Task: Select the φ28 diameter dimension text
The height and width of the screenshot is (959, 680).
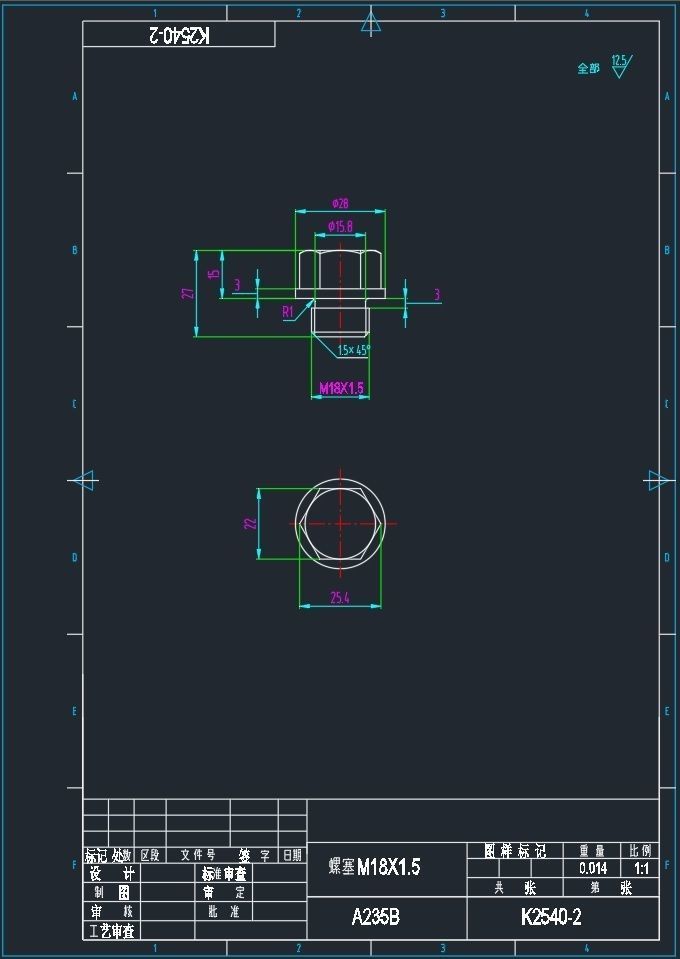Action: pyautogui.click(x=340, y=203)
